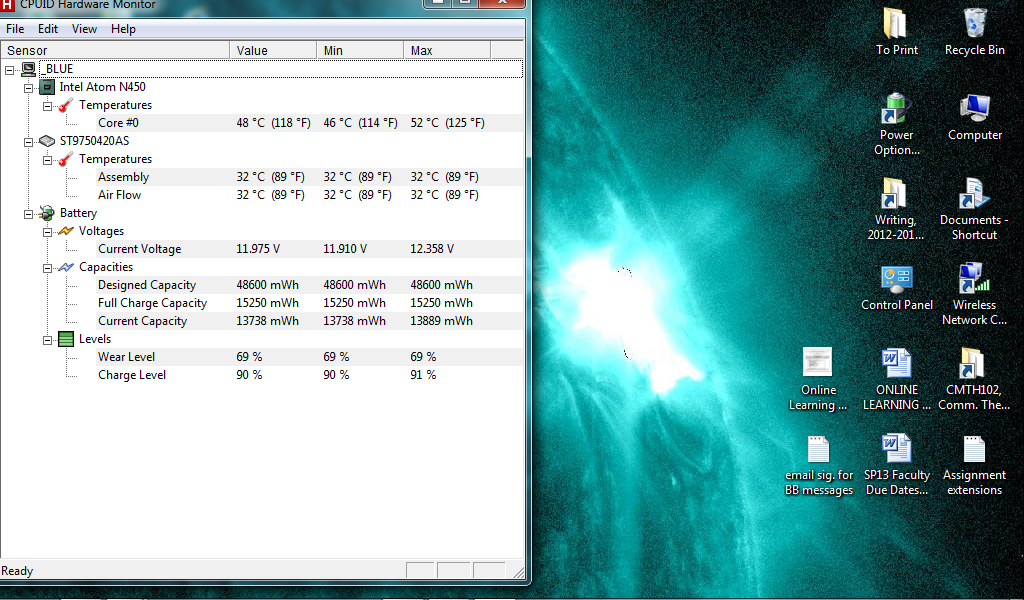Click the 48 °C Core #0 value
Screen dimensions: 1024x600
[x=273, y=123]
